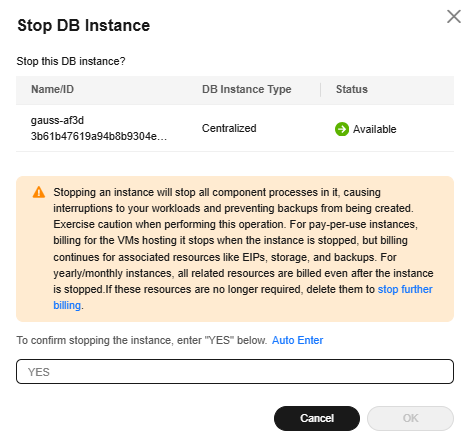Click the column divider before Status

[320, 90]
